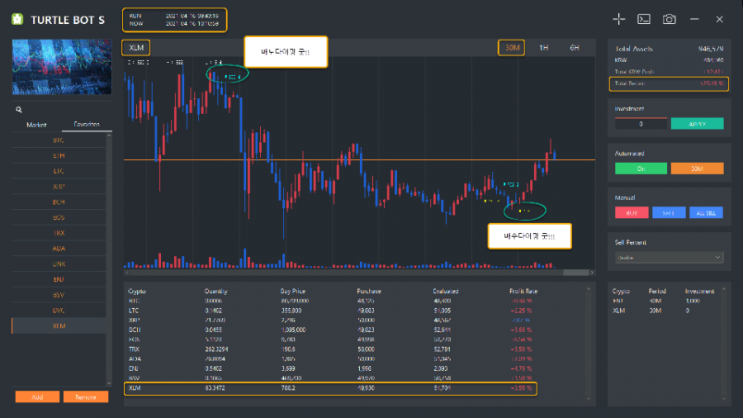
Task: Click LTC buy price 355,000
Action: 291,310
